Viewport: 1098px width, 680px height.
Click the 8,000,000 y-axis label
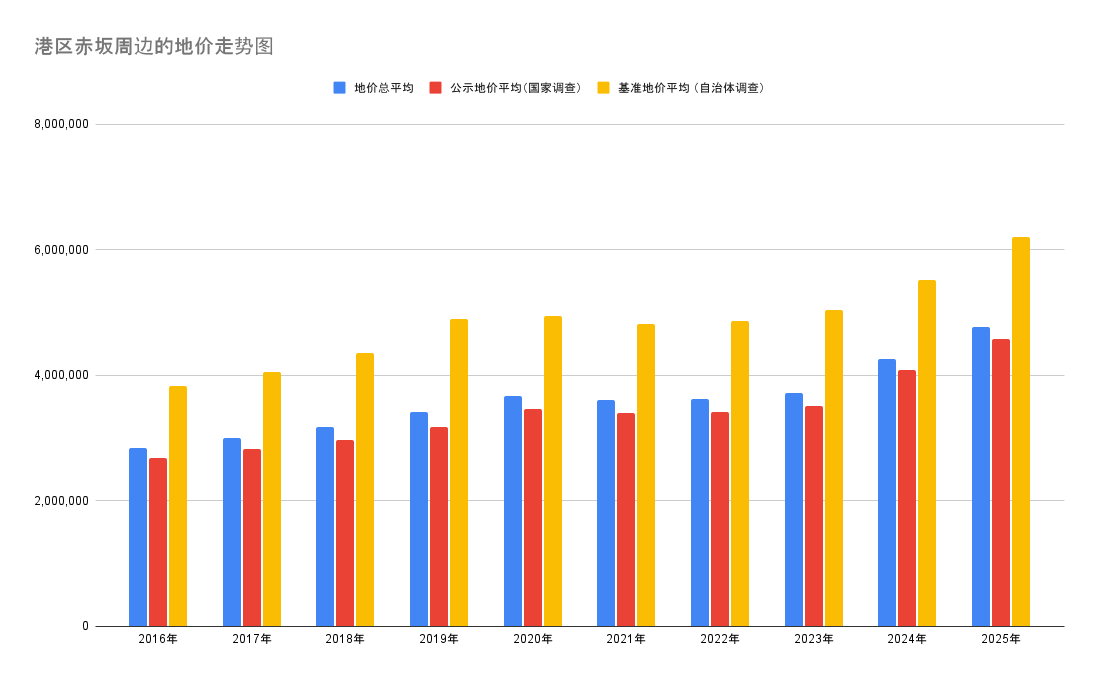tap(61, 124)
